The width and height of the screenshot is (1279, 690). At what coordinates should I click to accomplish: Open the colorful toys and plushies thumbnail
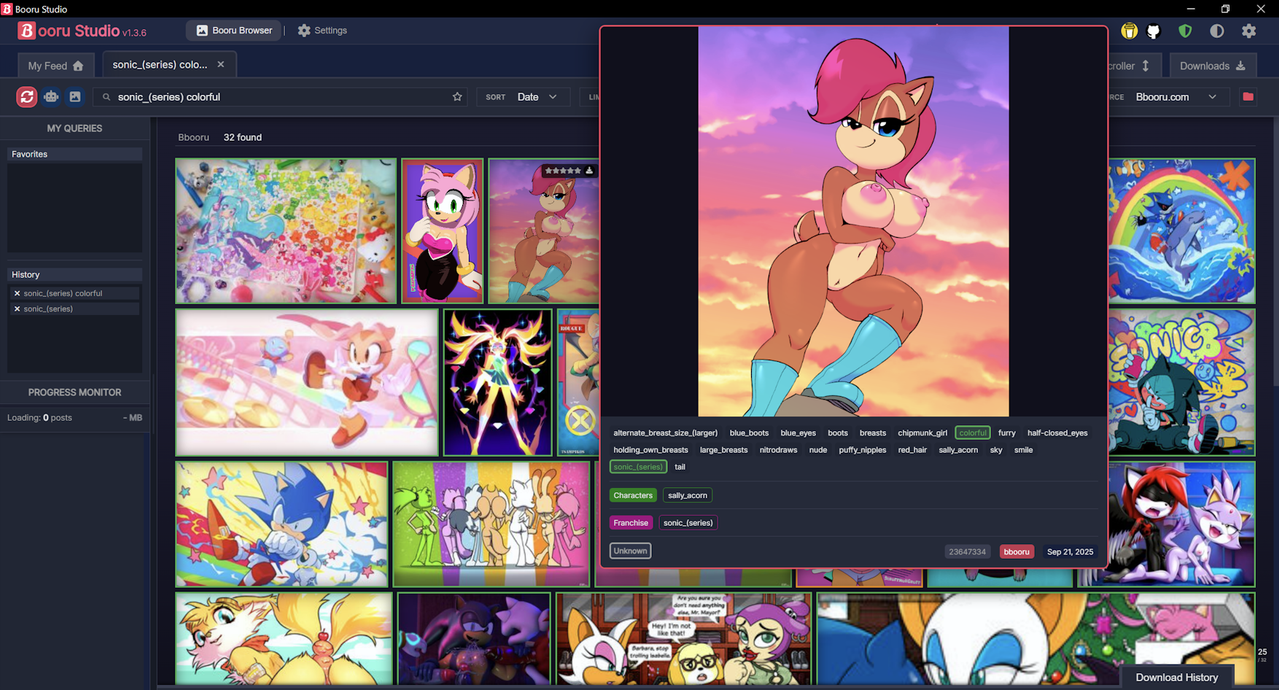(286, 231)
